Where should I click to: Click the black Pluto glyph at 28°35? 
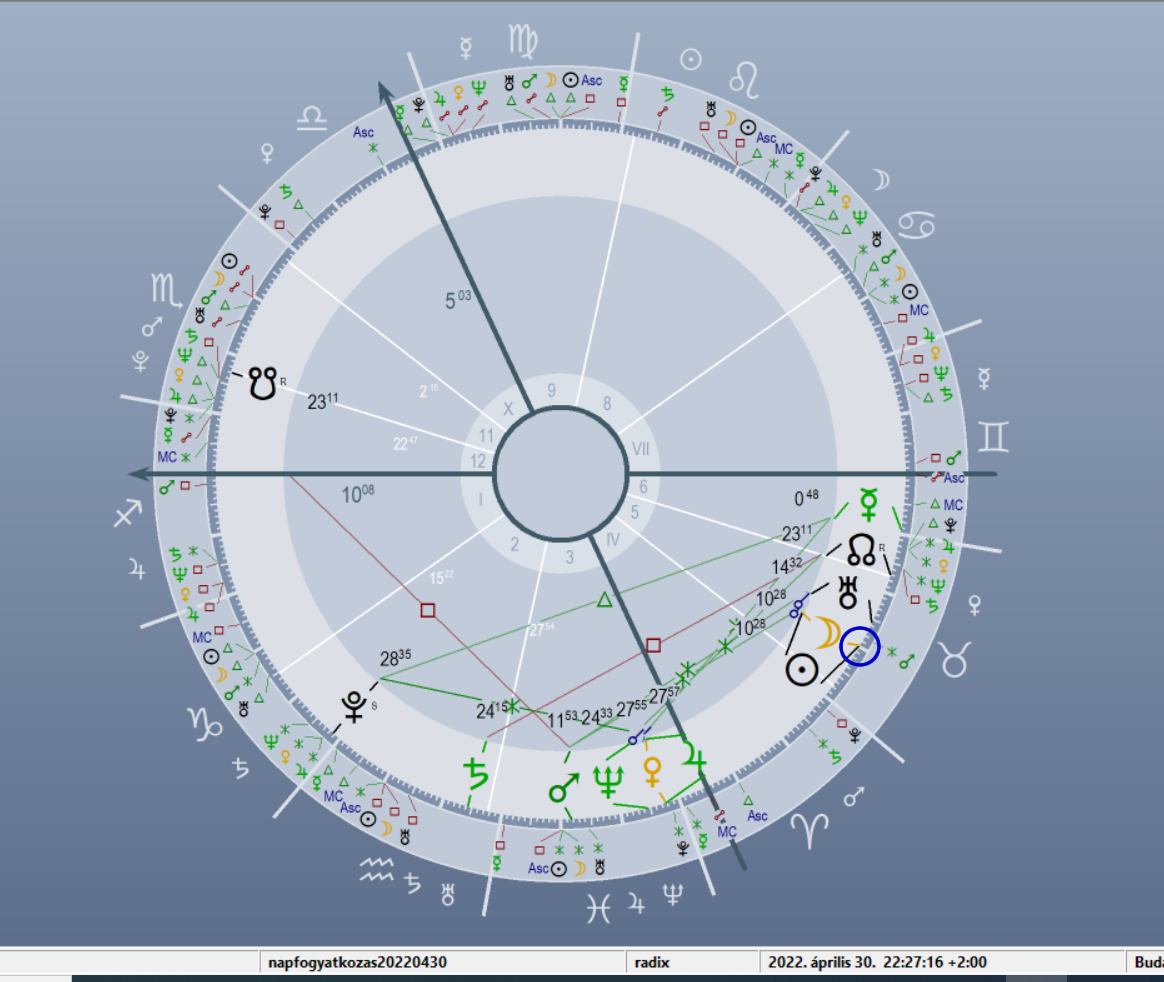coord(353,707)
